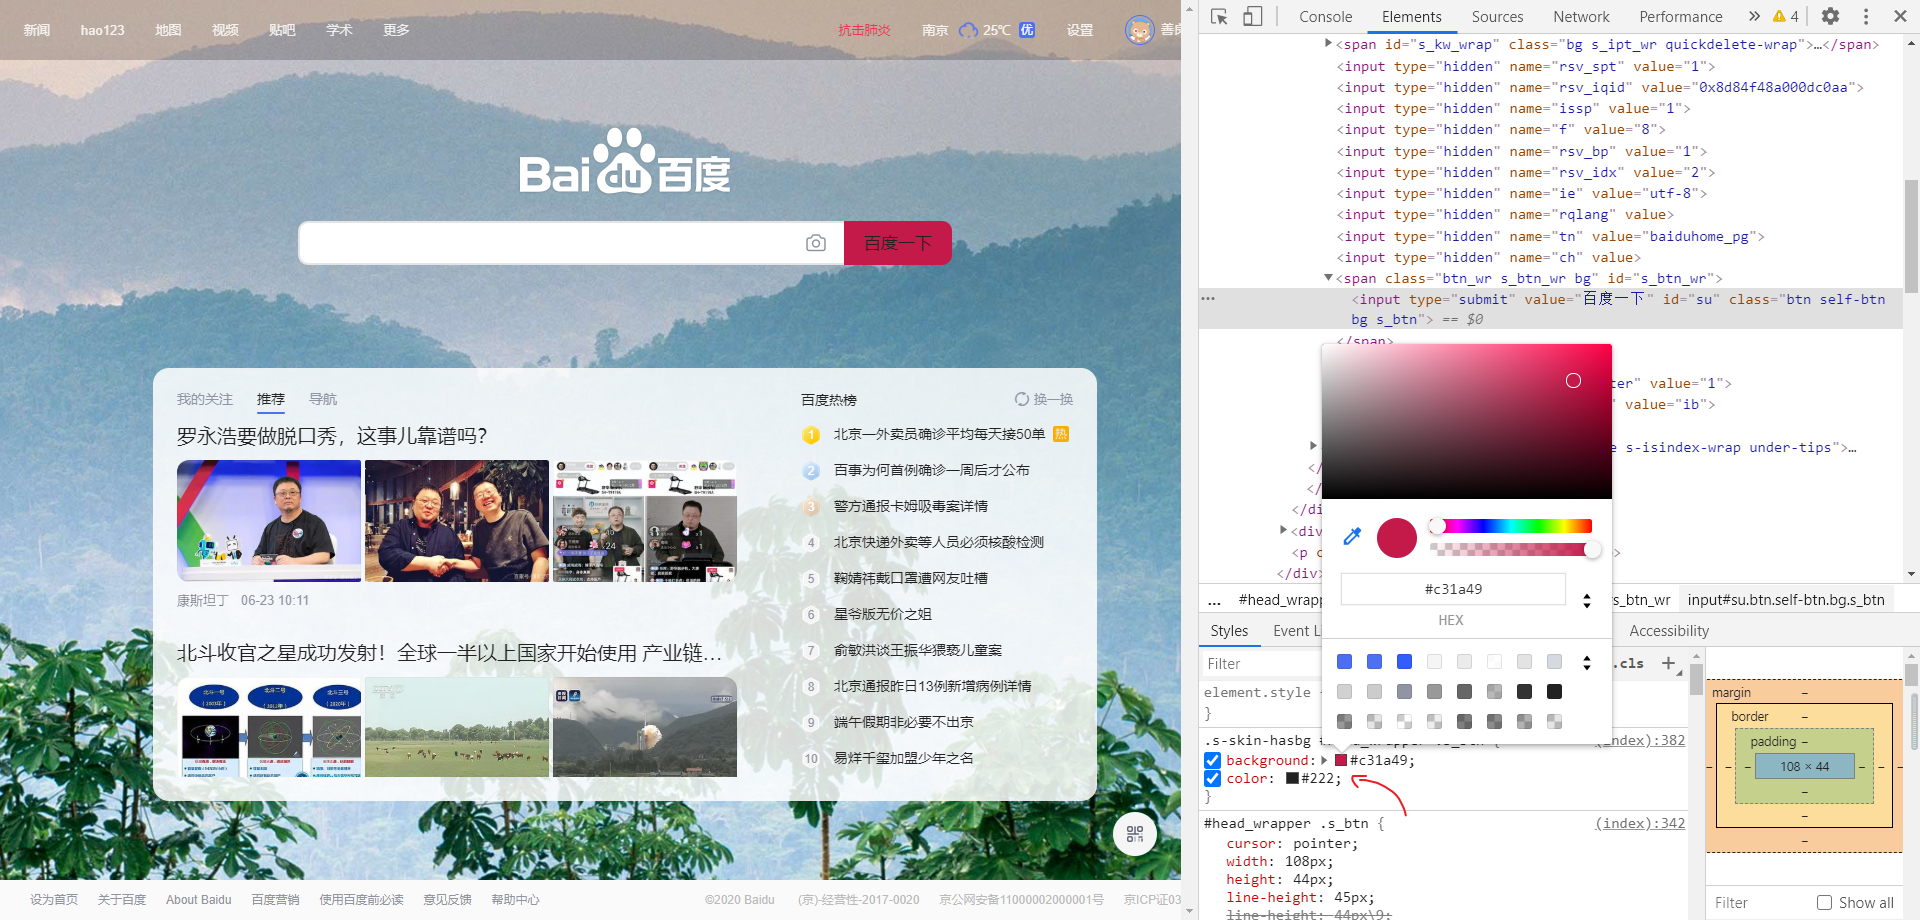Open the 抗击肺炎 link
1920x920 pixels.
pos(864,30)
